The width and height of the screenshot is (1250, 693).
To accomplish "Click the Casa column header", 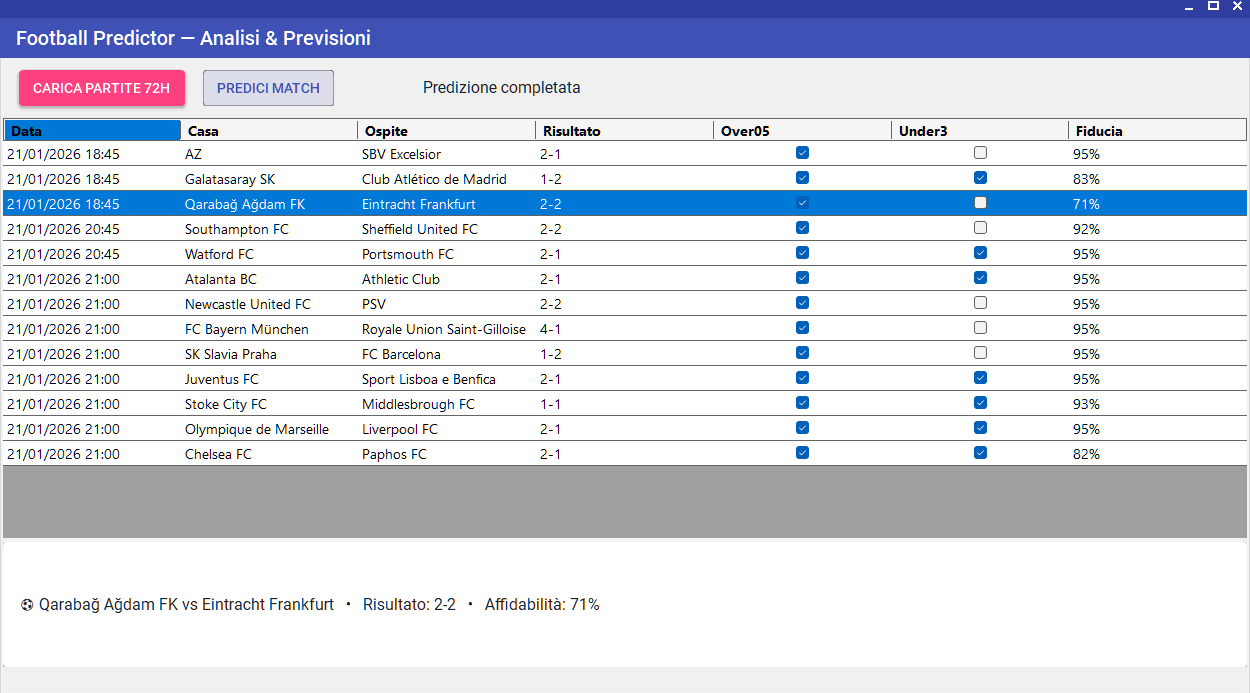I will point(269,131).
